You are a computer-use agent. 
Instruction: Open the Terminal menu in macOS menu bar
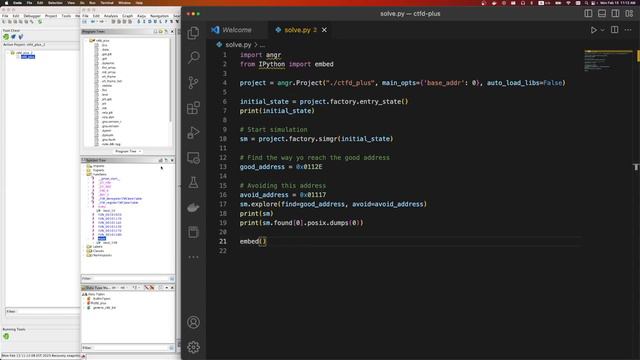coord(107,3)
